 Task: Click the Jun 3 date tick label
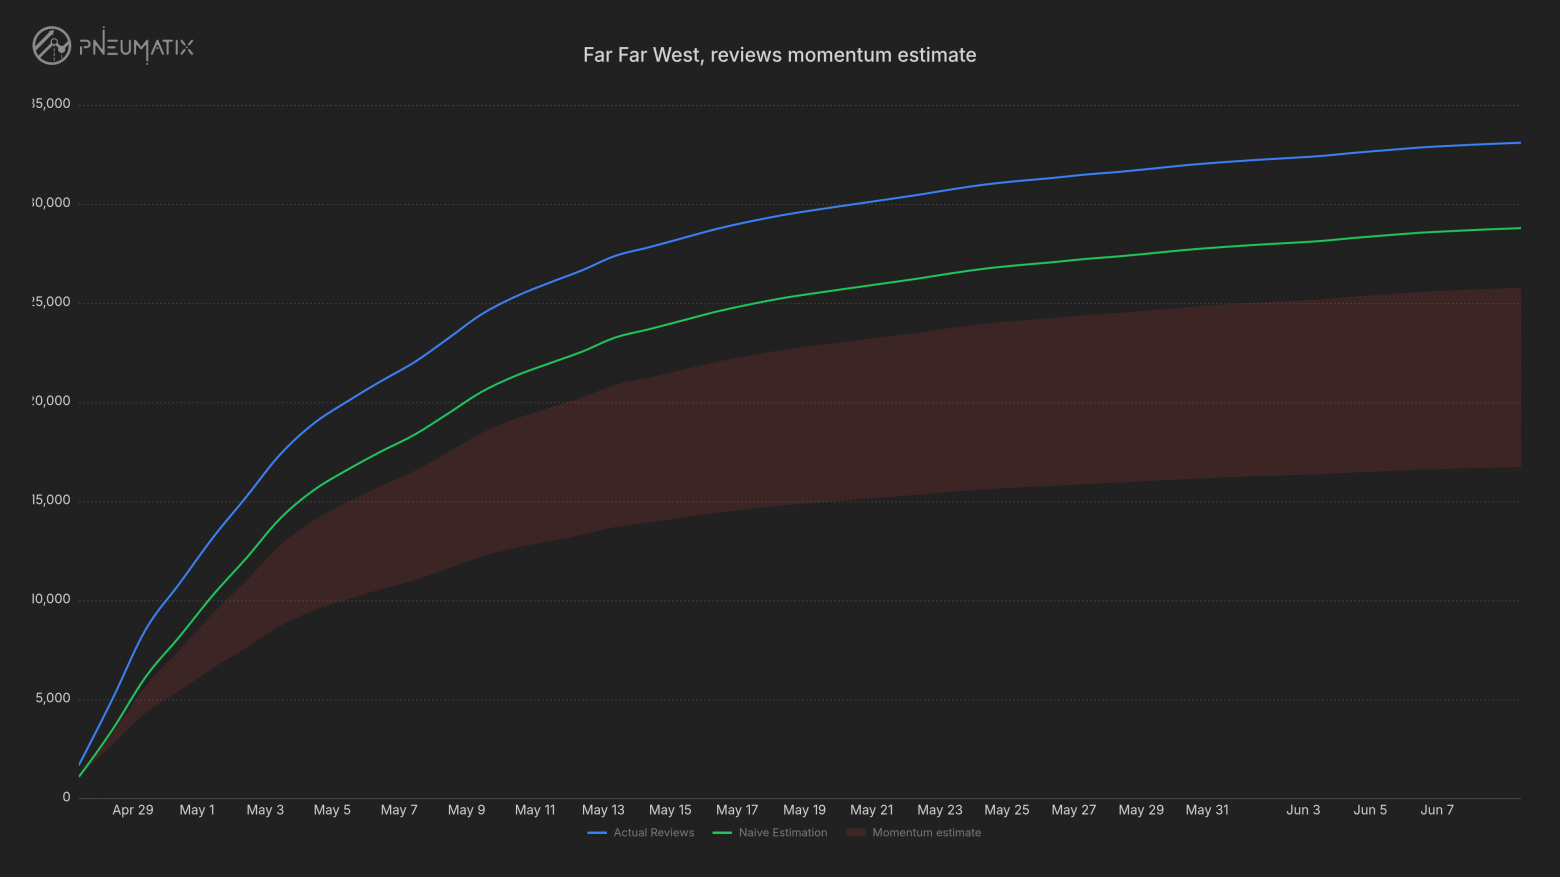pyautogui.click(x=1303, y=810)
